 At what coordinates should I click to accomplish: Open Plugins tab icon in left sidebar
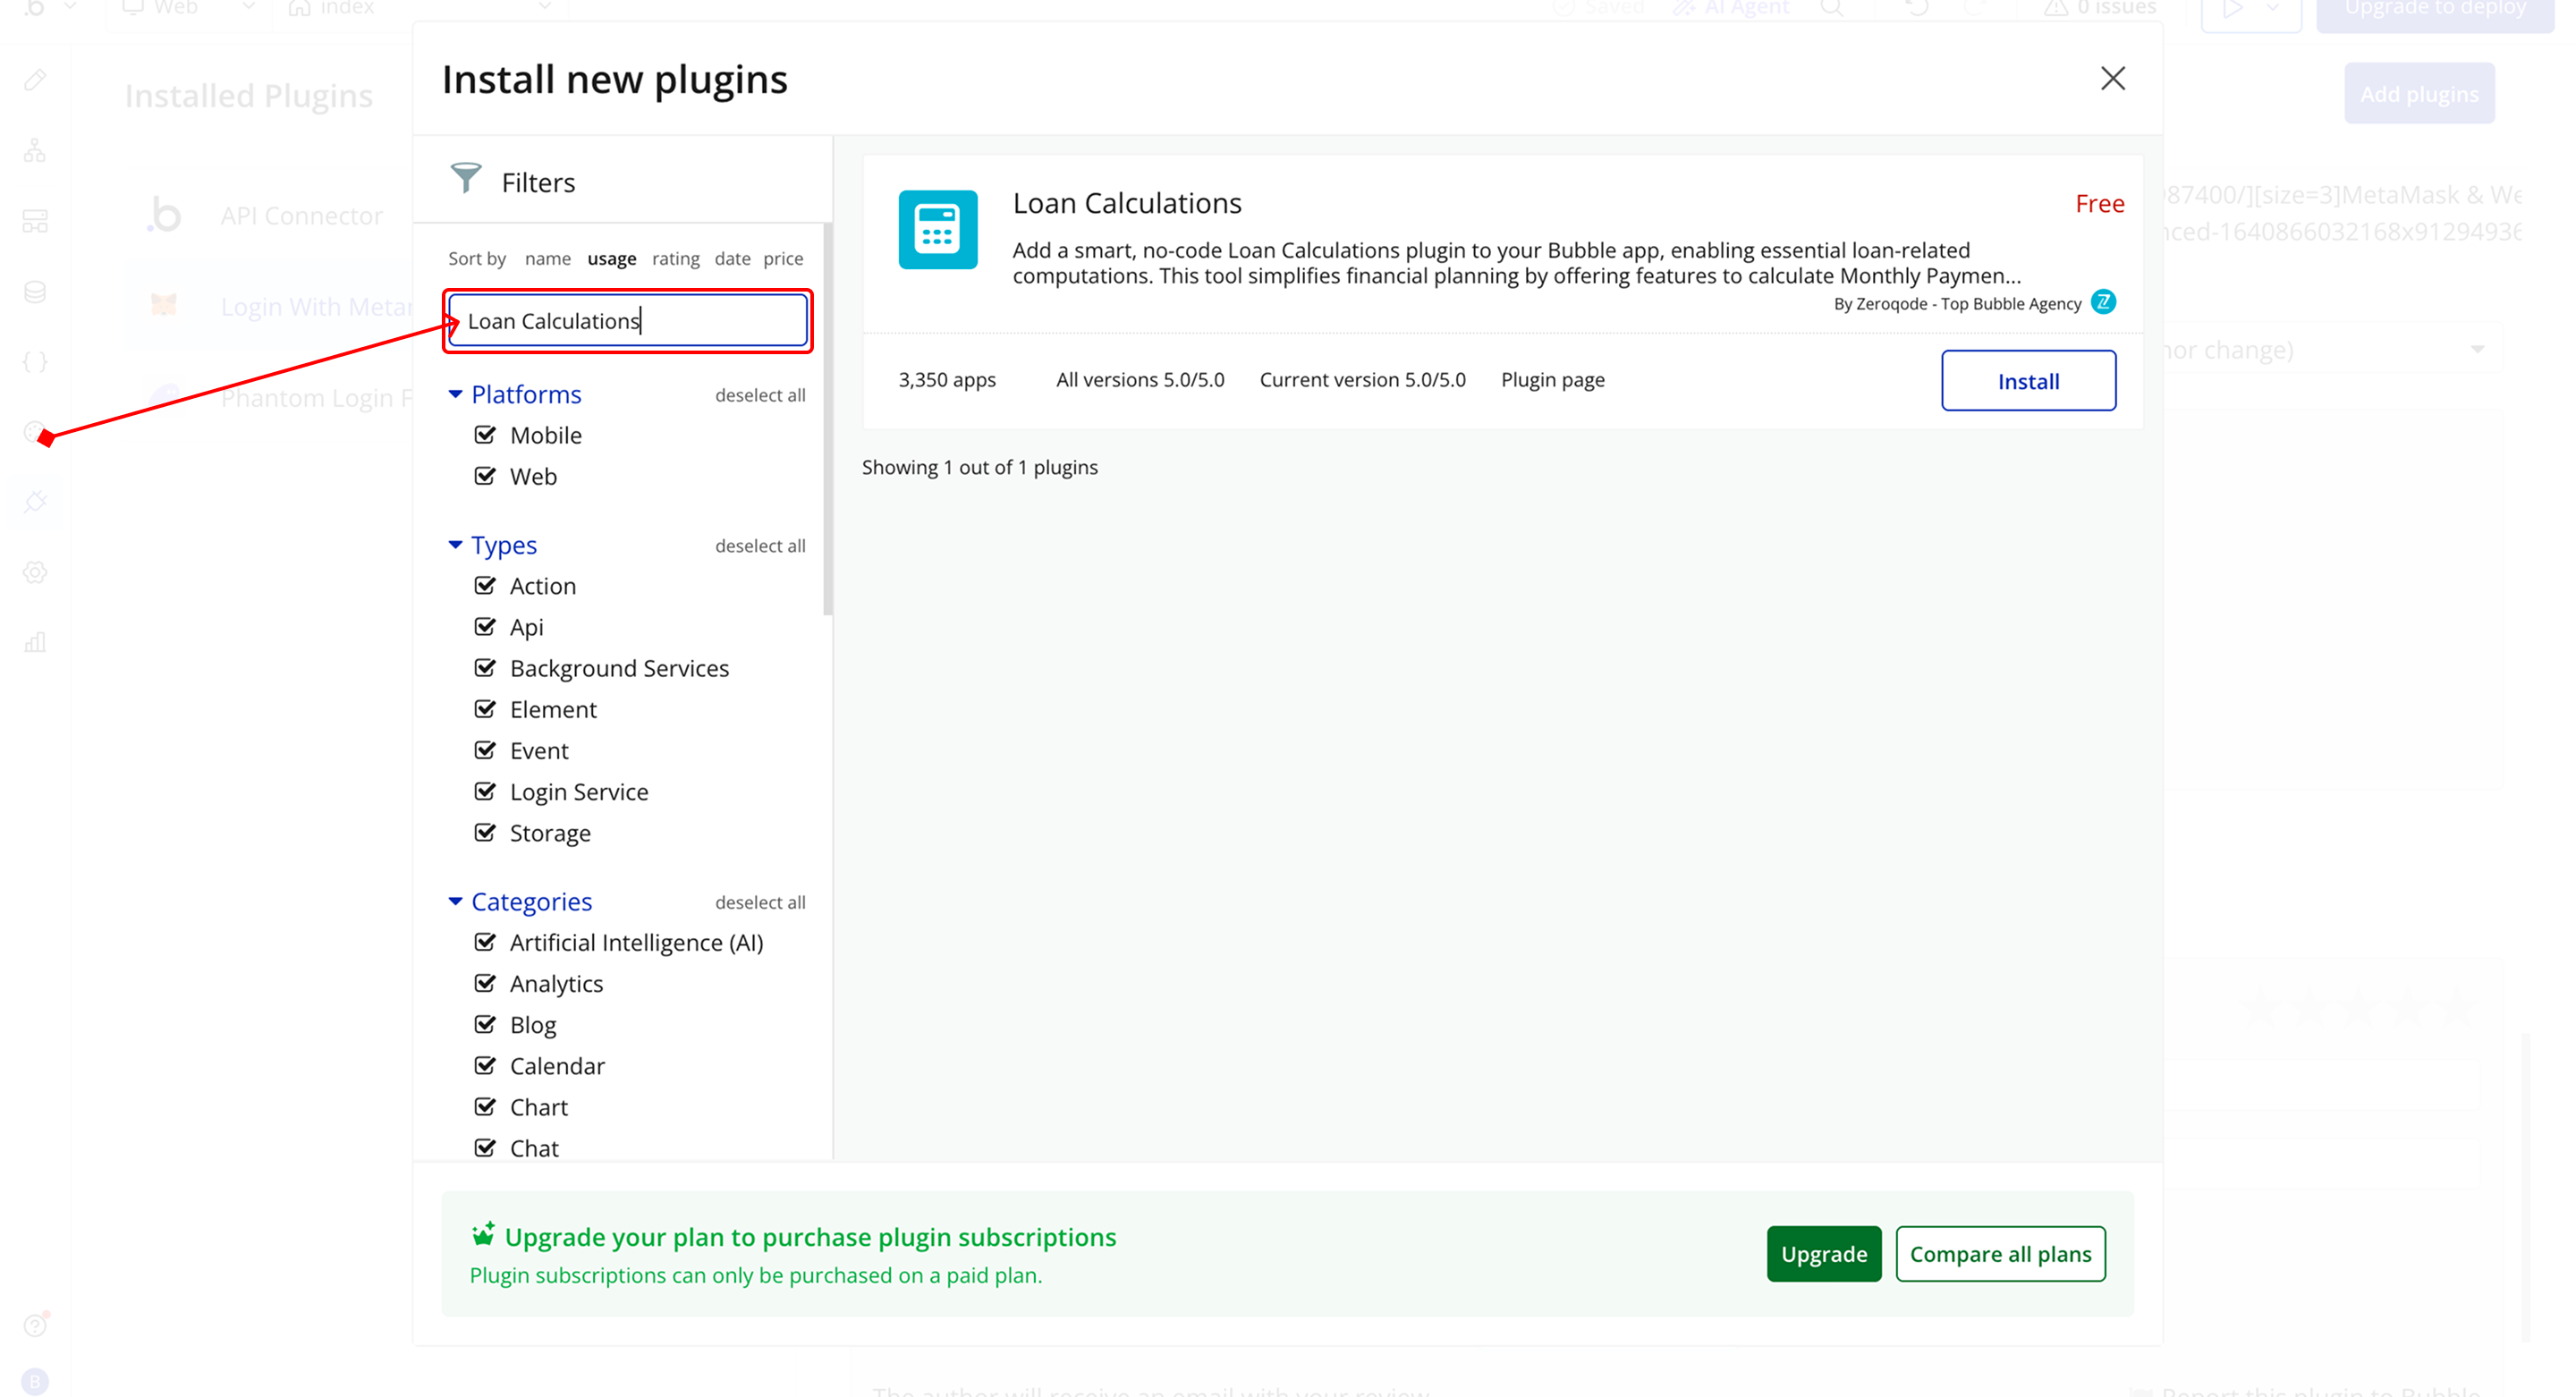tap(36, 501)
